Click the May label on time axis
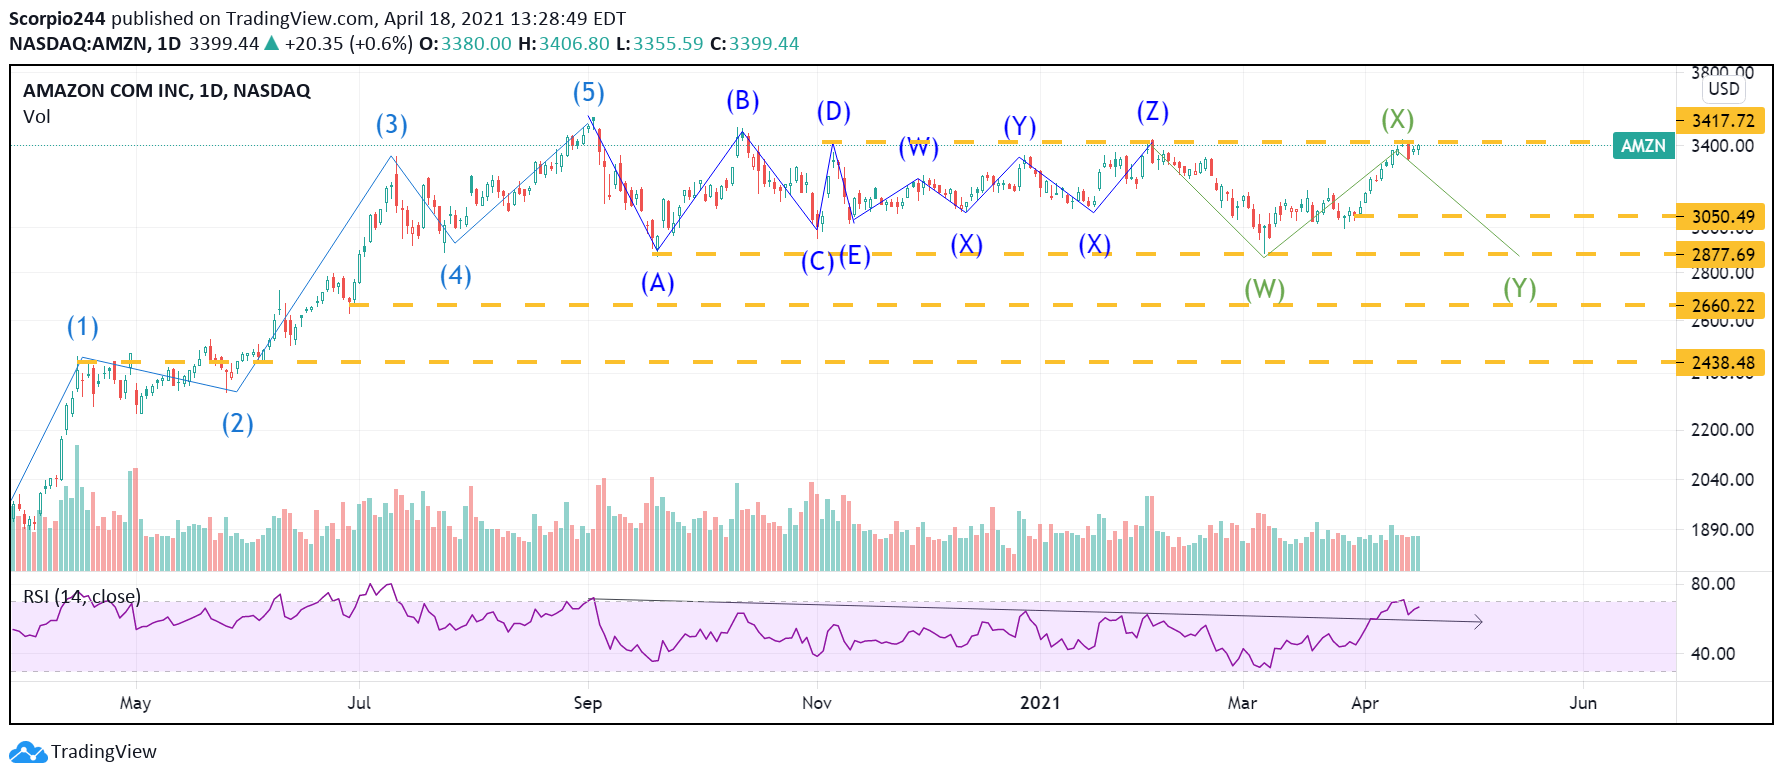 click(136, 703)
